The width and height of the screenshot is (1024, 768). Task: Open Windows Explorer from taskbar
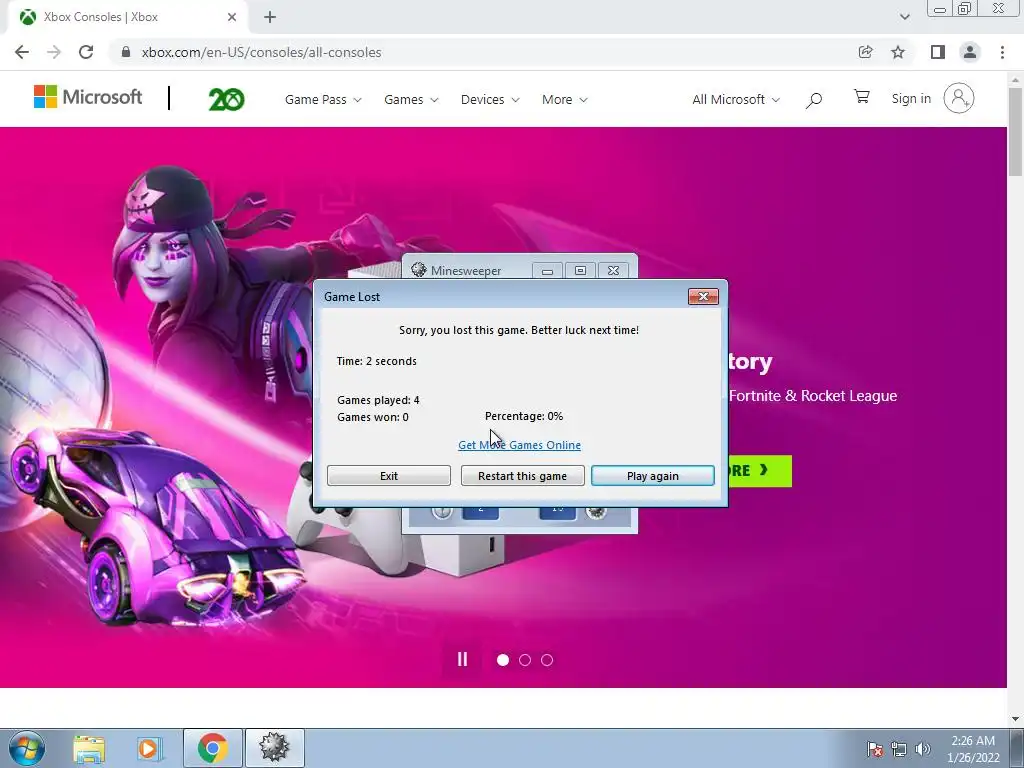pyautogui.click(x=89, y=748)
